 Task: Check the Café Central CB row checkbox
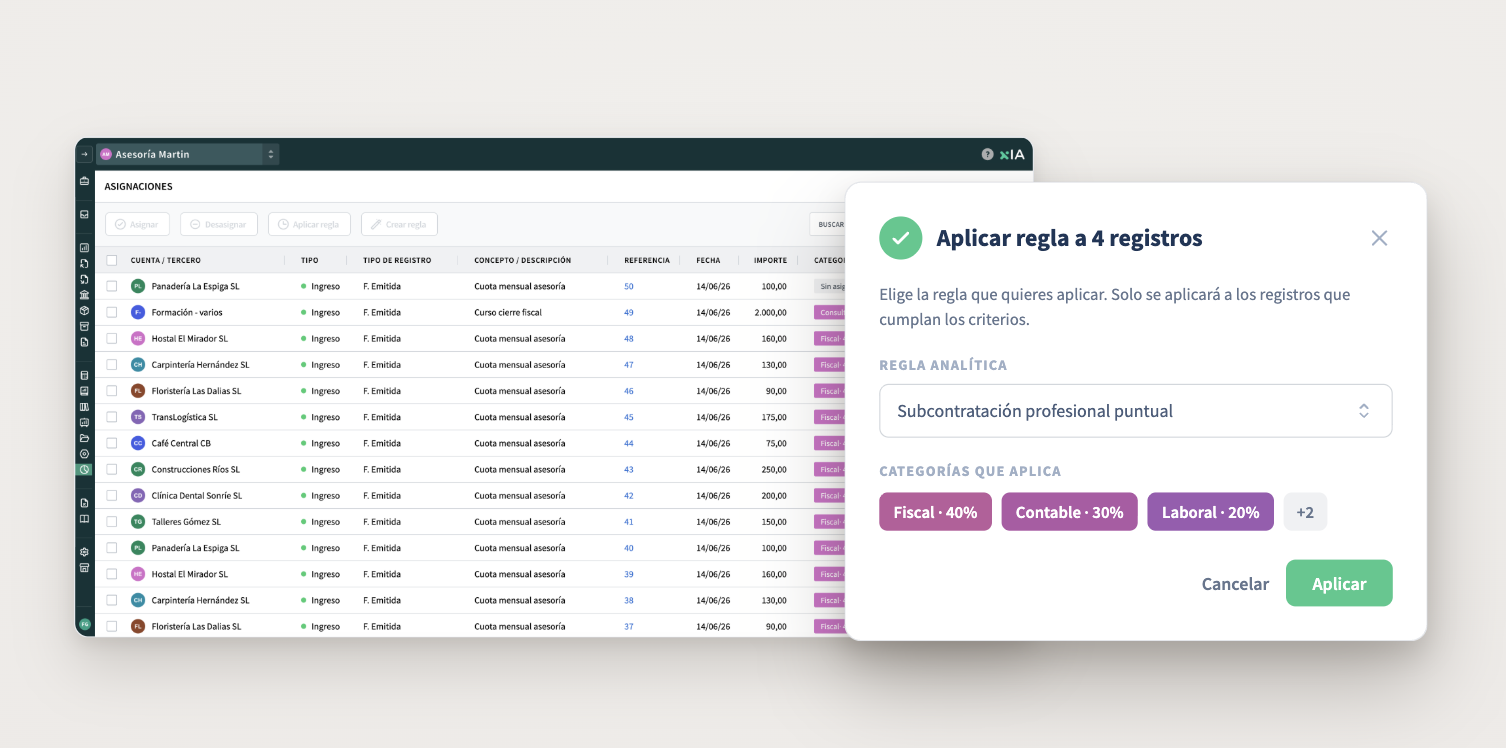pyautogui.click(x=112, y=443)
